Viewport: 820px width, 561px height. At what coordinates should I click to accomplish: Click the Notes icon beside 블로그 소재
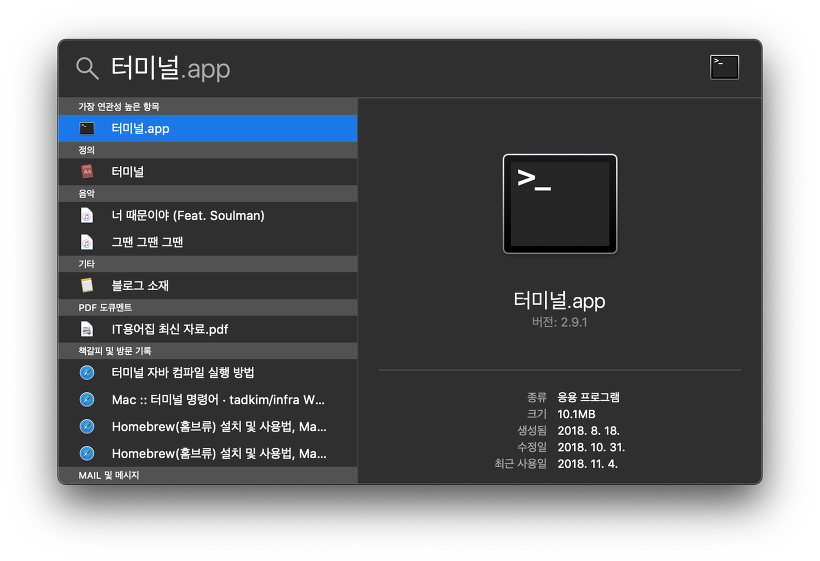[87, 285]
